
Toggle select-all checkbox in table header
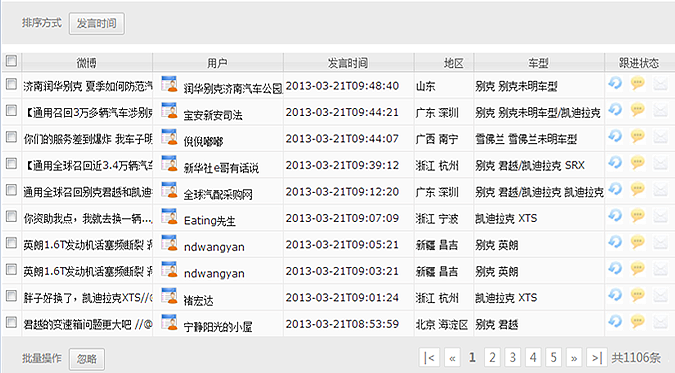click(x=11, y=61)
